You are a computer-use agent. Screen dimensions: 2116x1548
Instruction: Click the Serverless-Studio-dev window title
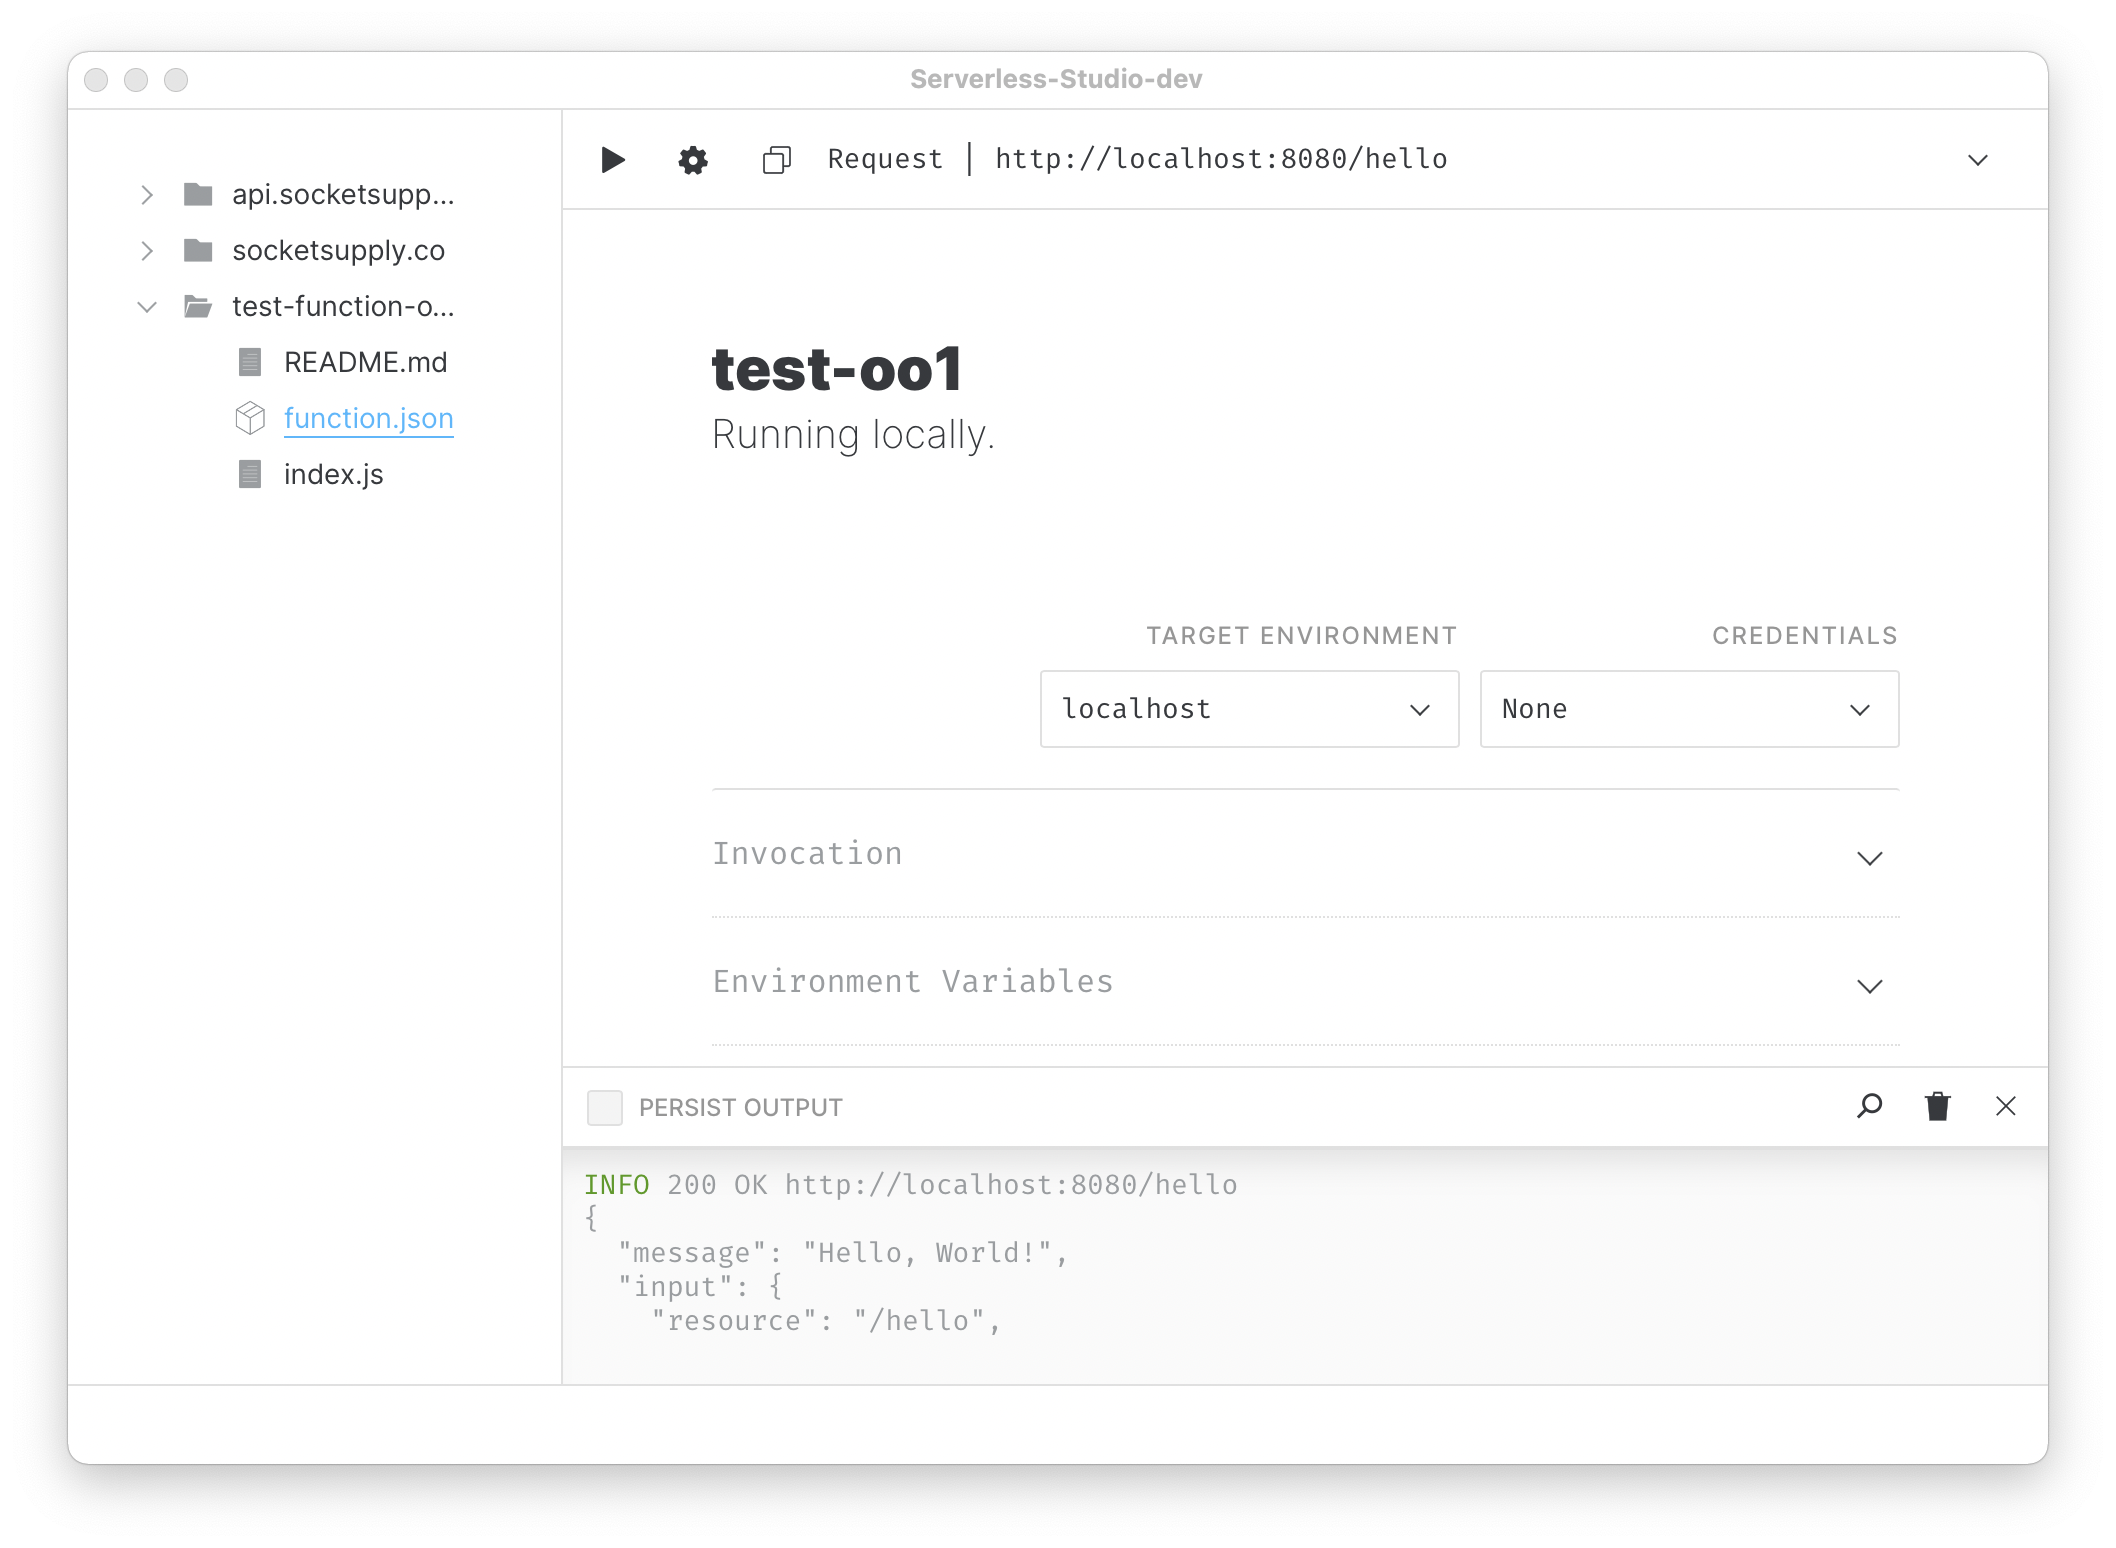pyautogui.click(x=1056, y=79)
